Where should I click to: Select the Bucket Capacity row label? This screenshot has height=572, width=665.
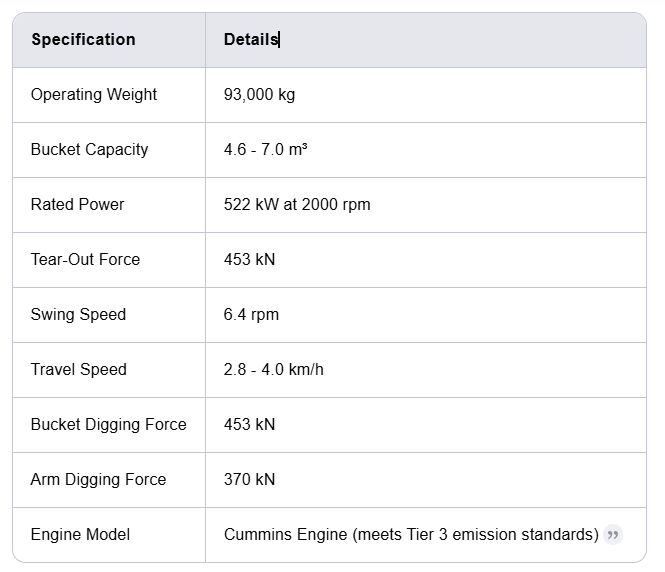point(89,149)
